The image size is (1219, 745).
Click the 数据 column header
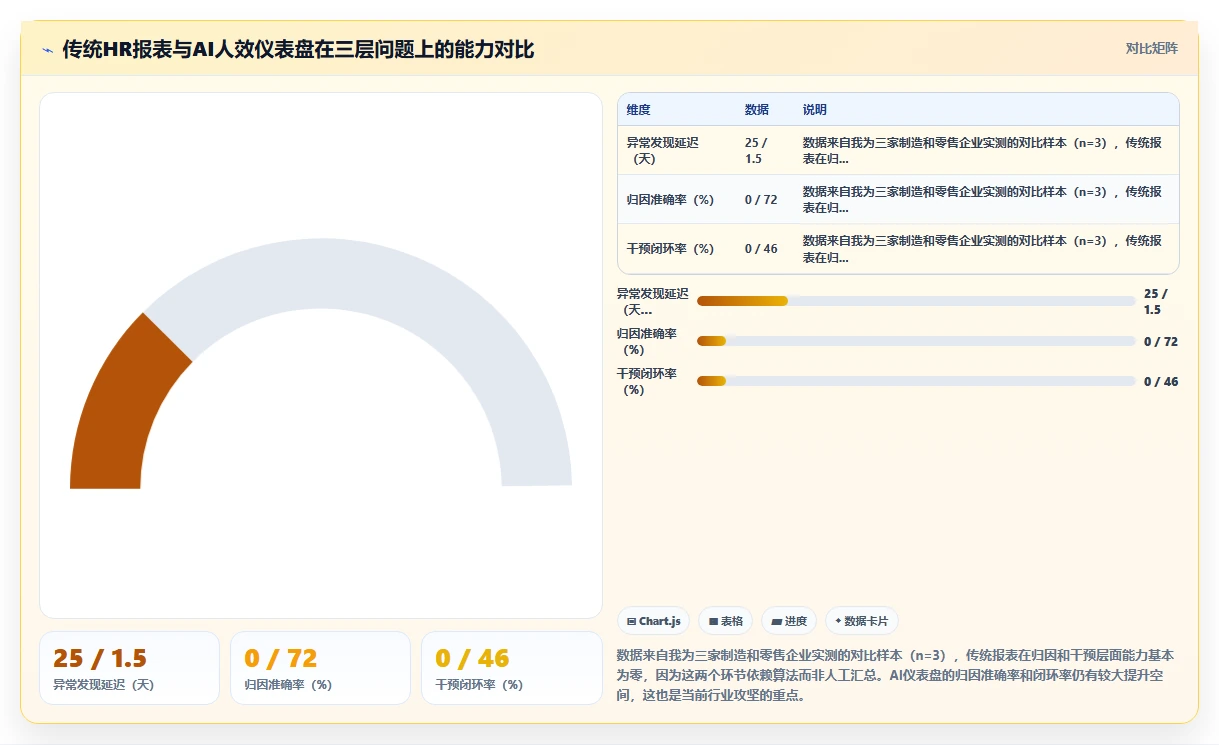[757, 110]
